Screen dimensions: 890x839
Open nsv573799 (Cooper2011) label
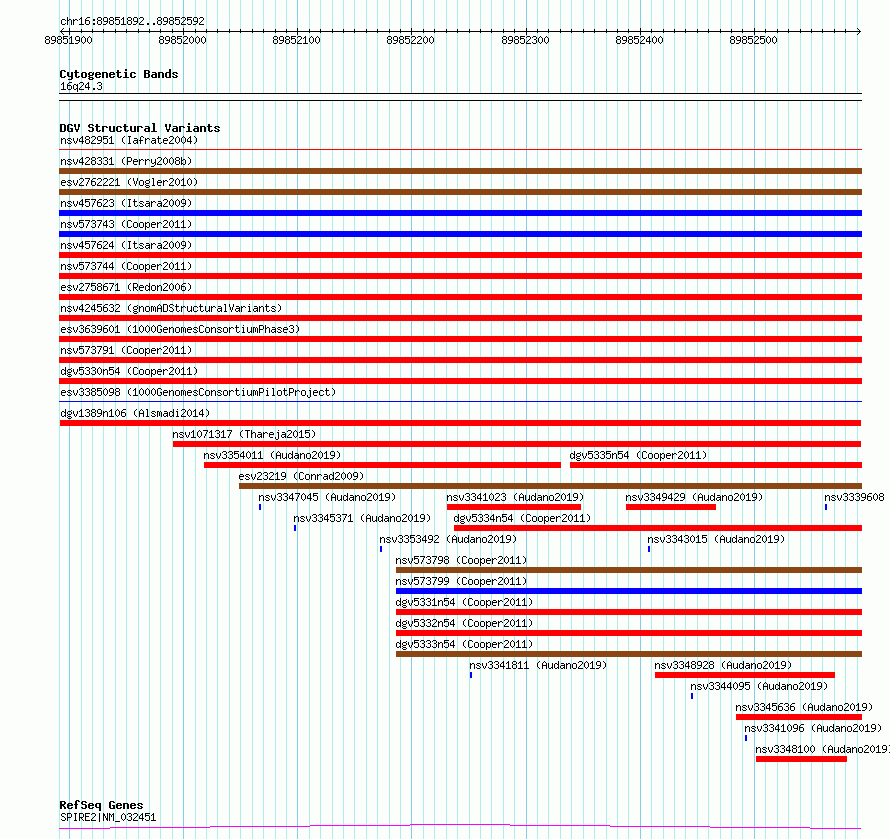(x=461, y=581)
